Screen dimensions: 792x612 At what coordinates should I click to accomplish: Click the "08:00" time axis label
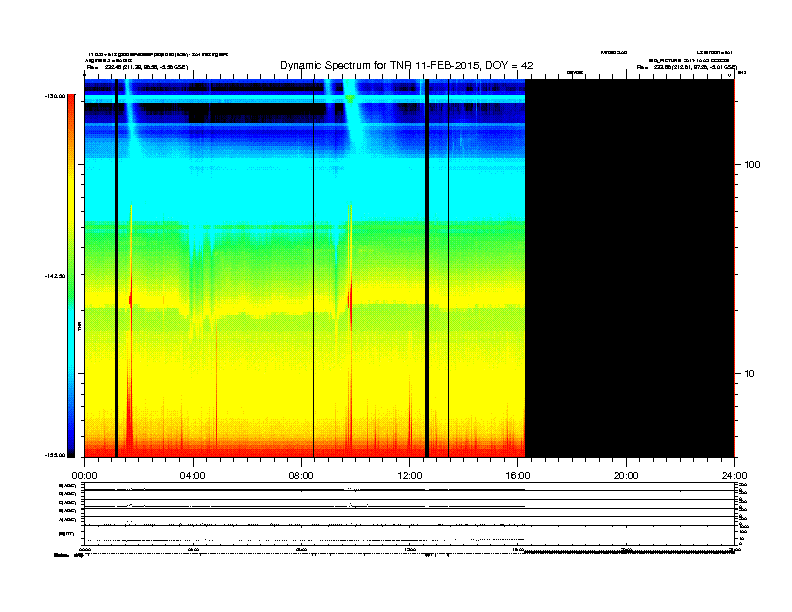[301, 476]
